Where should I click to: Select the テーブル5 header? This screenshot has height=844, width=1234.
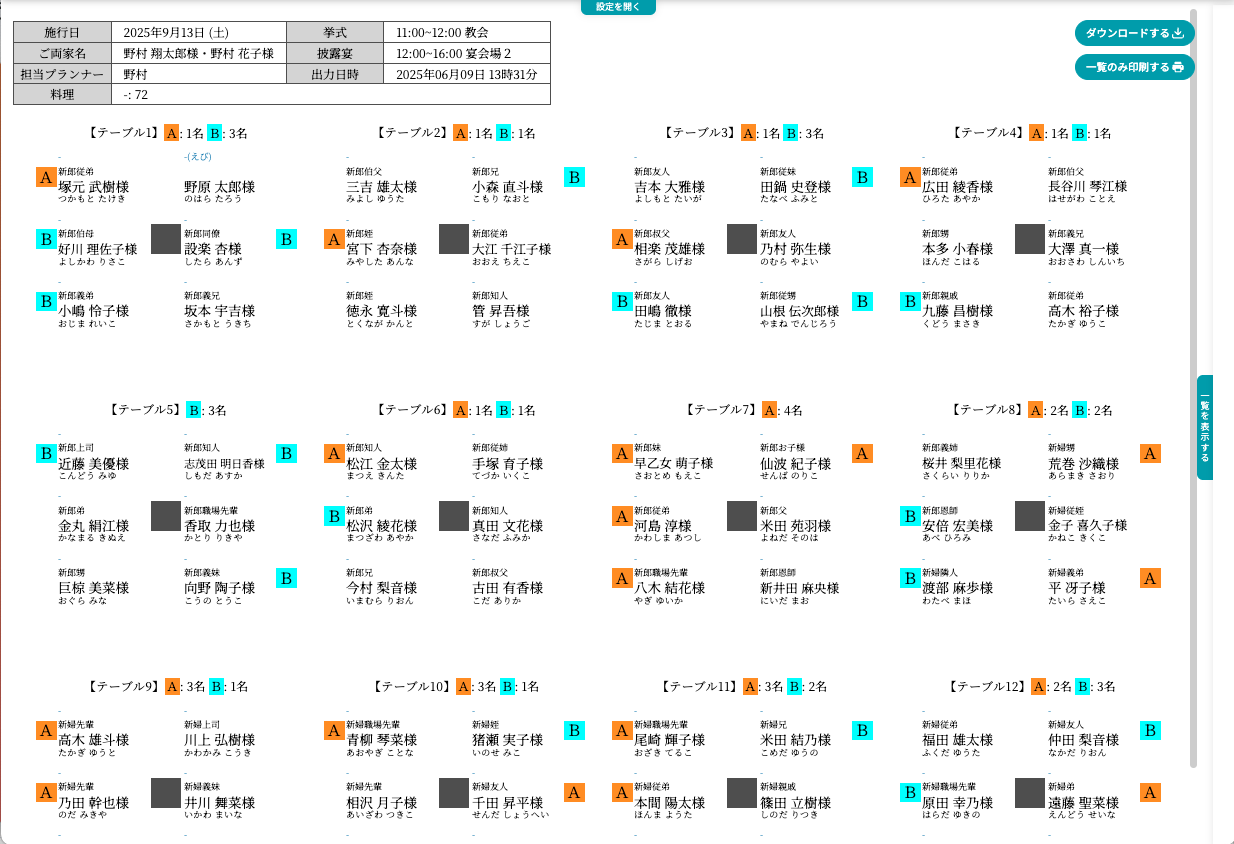145,410
